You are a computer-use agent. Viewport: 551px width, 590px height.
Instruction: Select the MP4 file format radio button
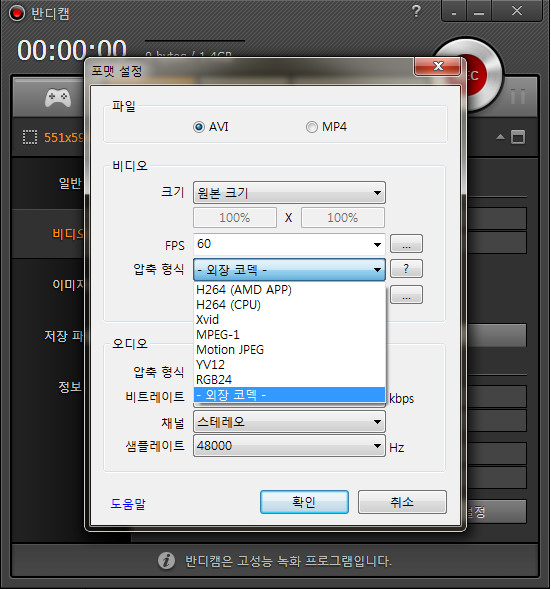(x=312, y=127)
